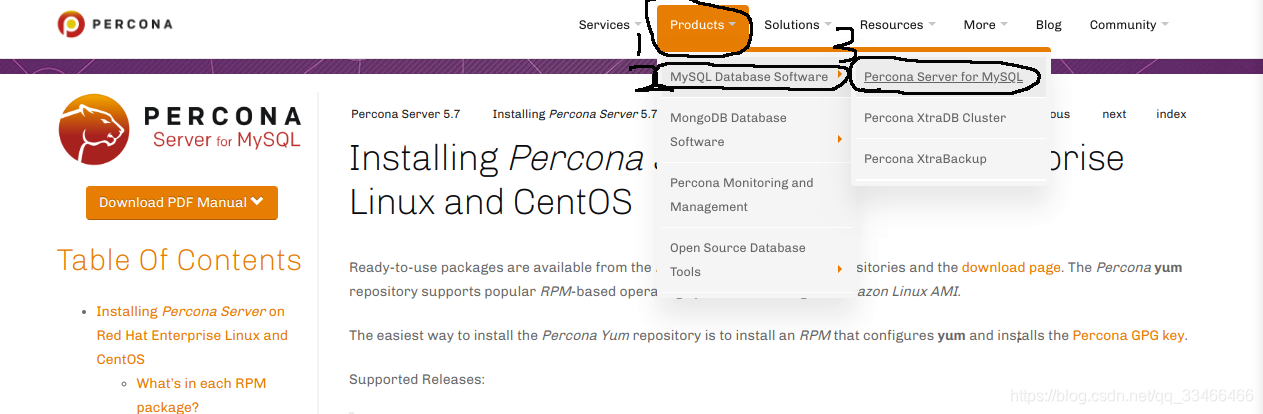Follow the download page link
This screenshot has height=414, width=1263.
[1011, 268]
